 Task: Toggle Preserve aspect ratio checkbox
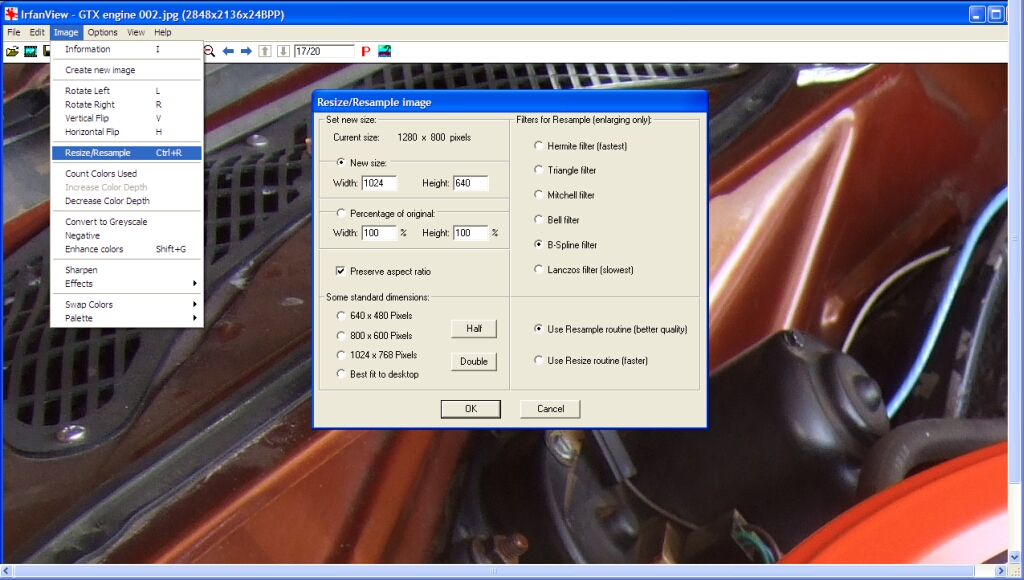point(341,271)
